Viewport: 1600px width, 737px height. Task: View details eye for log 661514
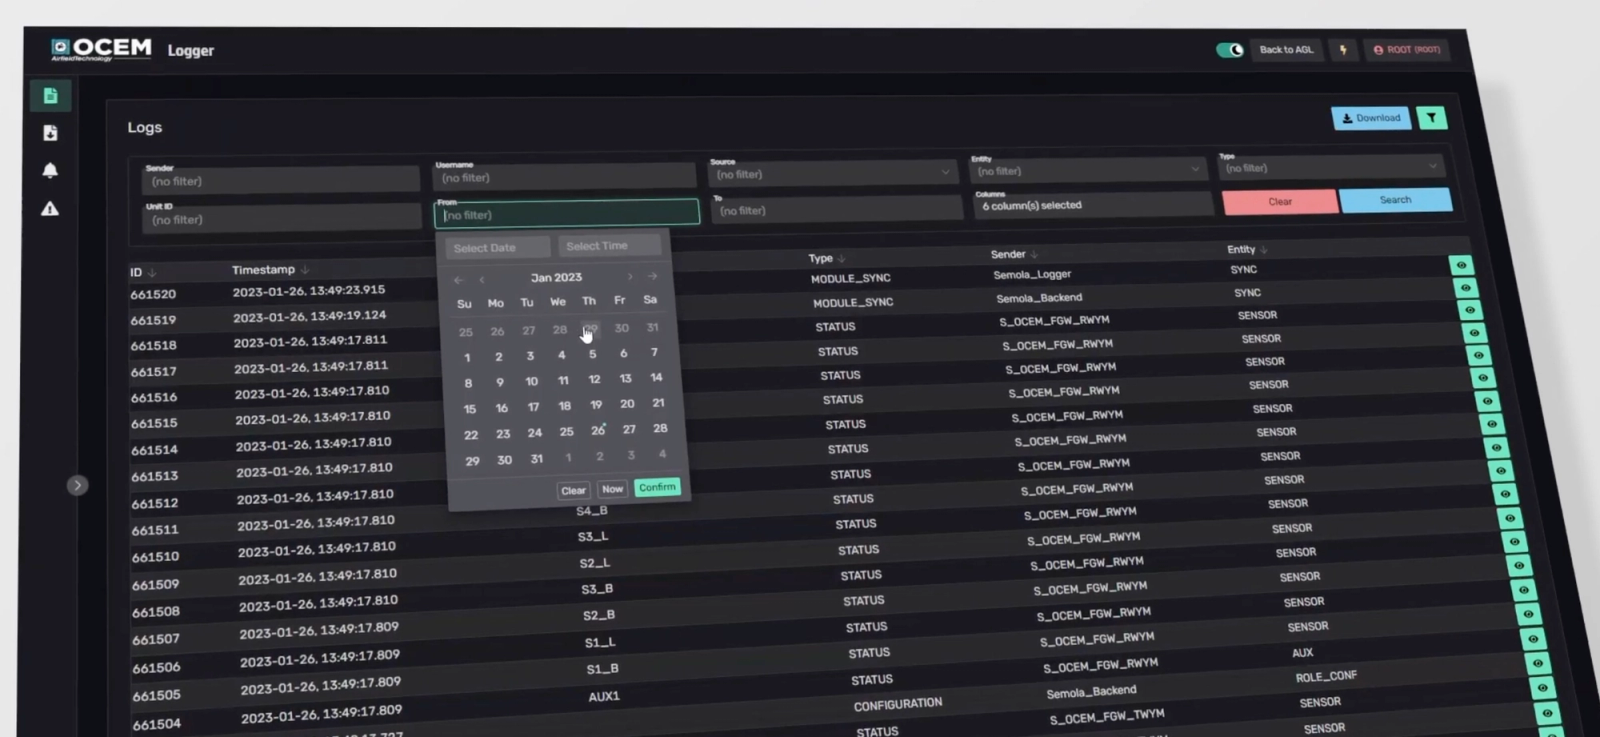click(1487, 401)
